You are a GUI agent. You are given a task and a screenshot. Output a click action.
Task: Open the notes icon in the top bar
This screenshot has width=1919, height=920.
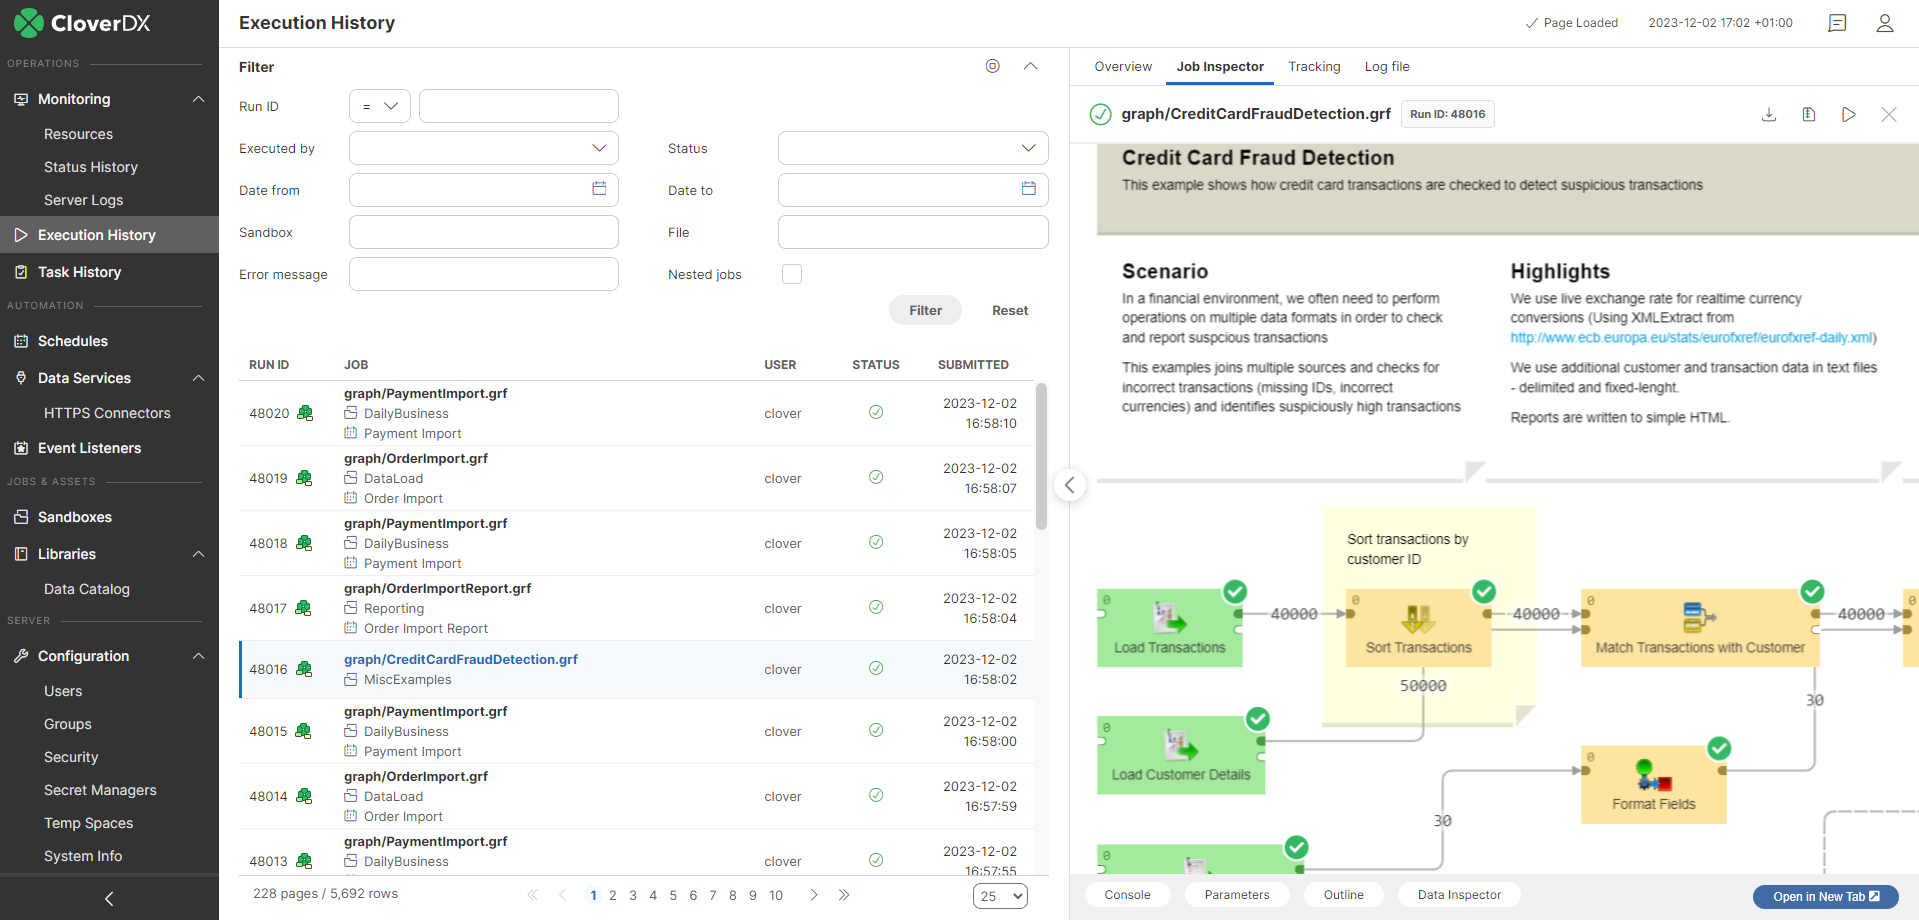1836,23
